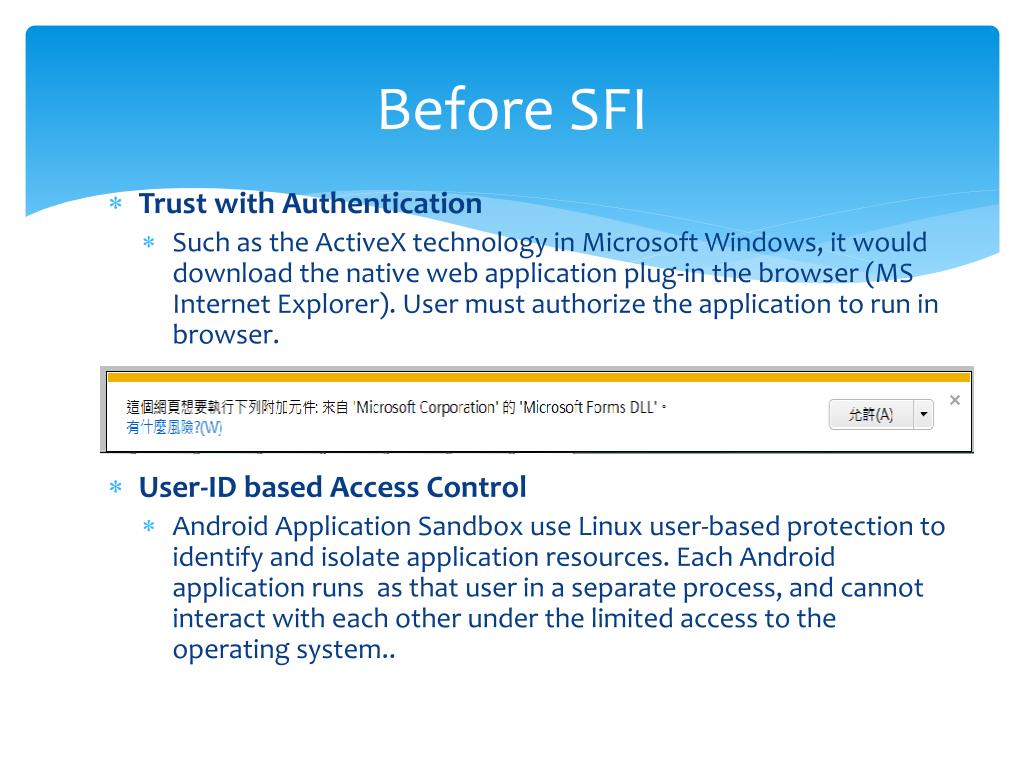Click the 允許(A) allow button

click(871, 414)
